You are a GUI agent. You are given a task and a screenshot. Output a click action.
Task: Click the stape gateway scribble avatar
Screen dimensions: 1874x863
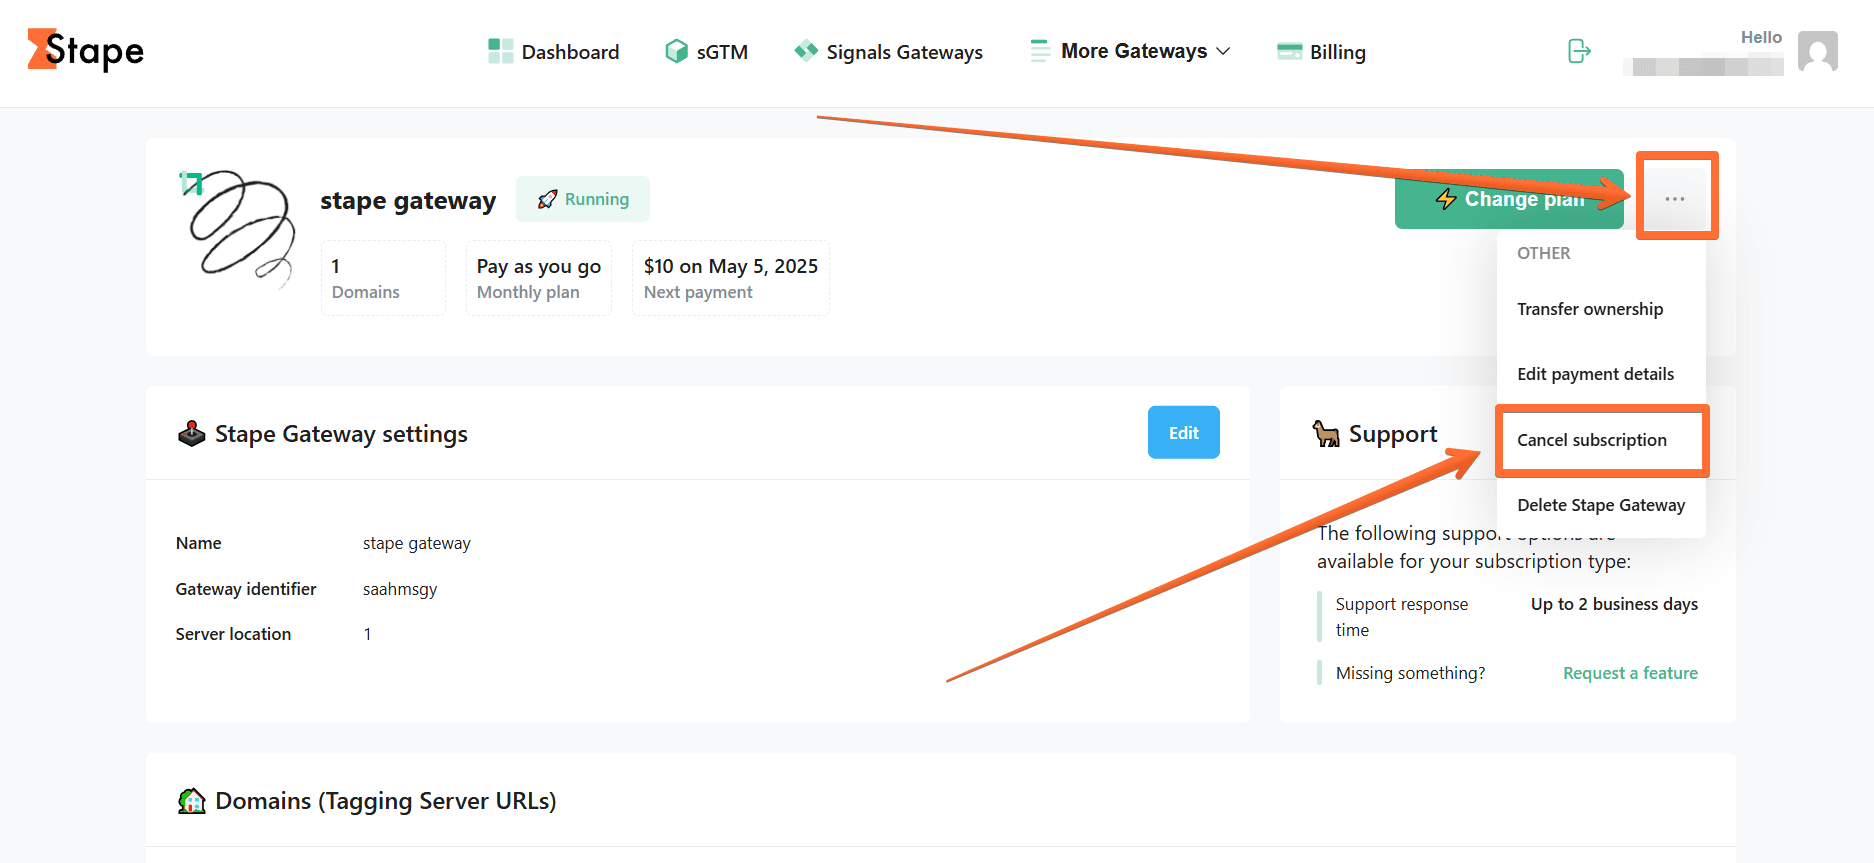(240, 228)
